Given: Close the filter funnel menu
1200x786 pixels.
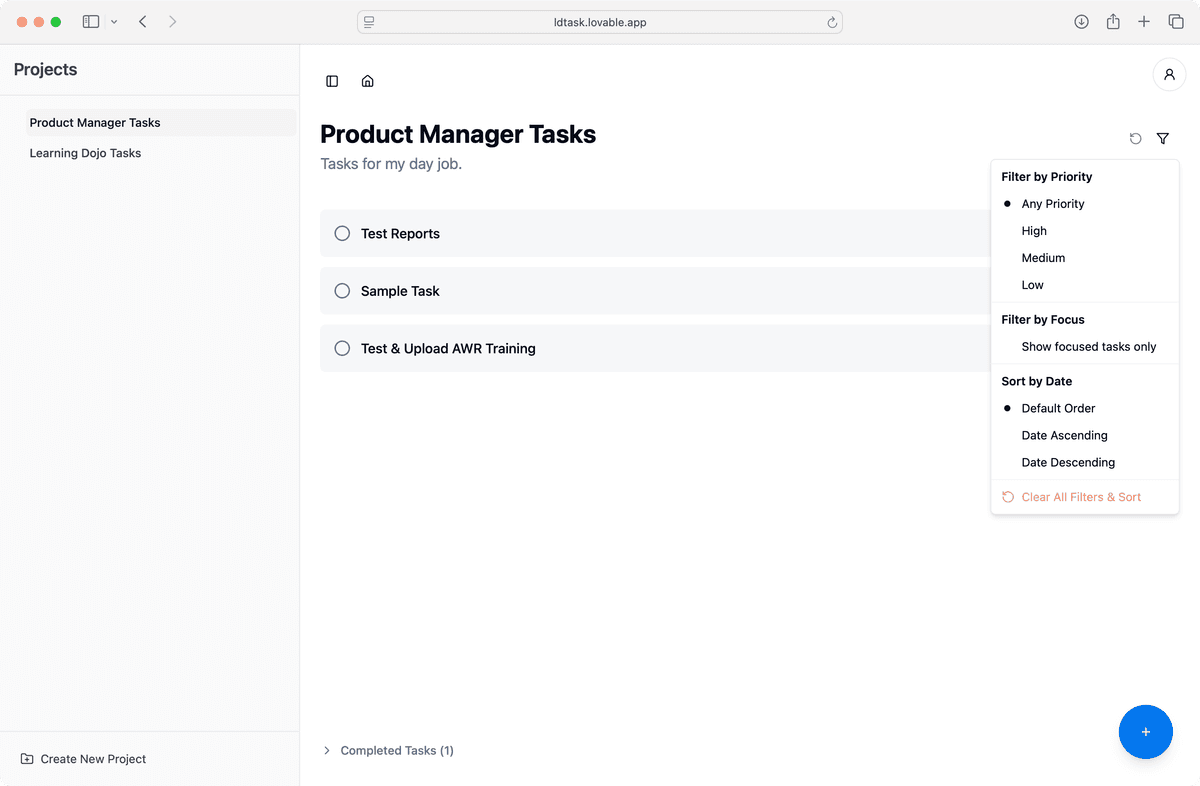Looking at the screenshot, I should tap(1162, 139).
